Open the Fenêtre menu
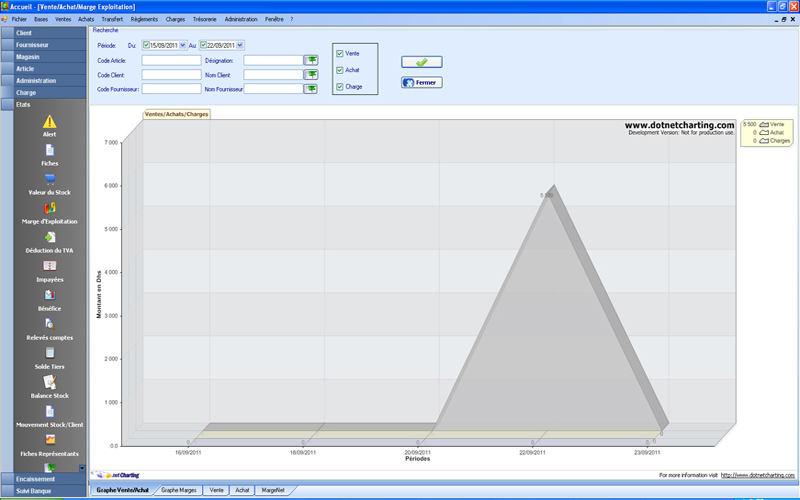The image size is (800, 500). click(274, 19)
